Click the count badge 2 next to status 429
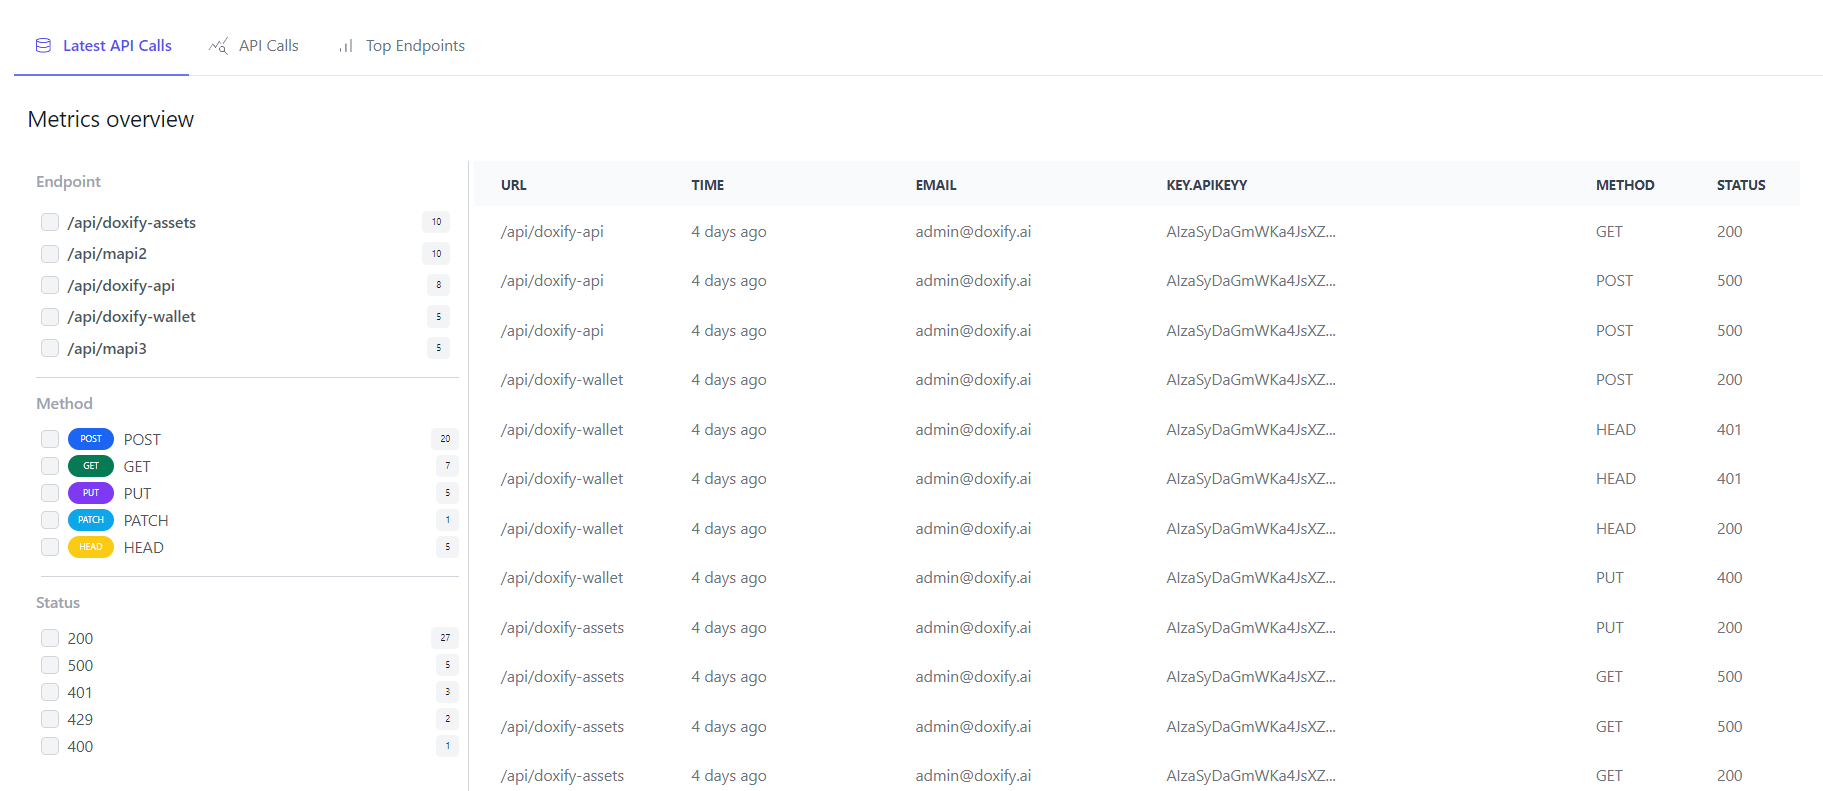This screenshot has height=791, width=1823. pos(447,719)
